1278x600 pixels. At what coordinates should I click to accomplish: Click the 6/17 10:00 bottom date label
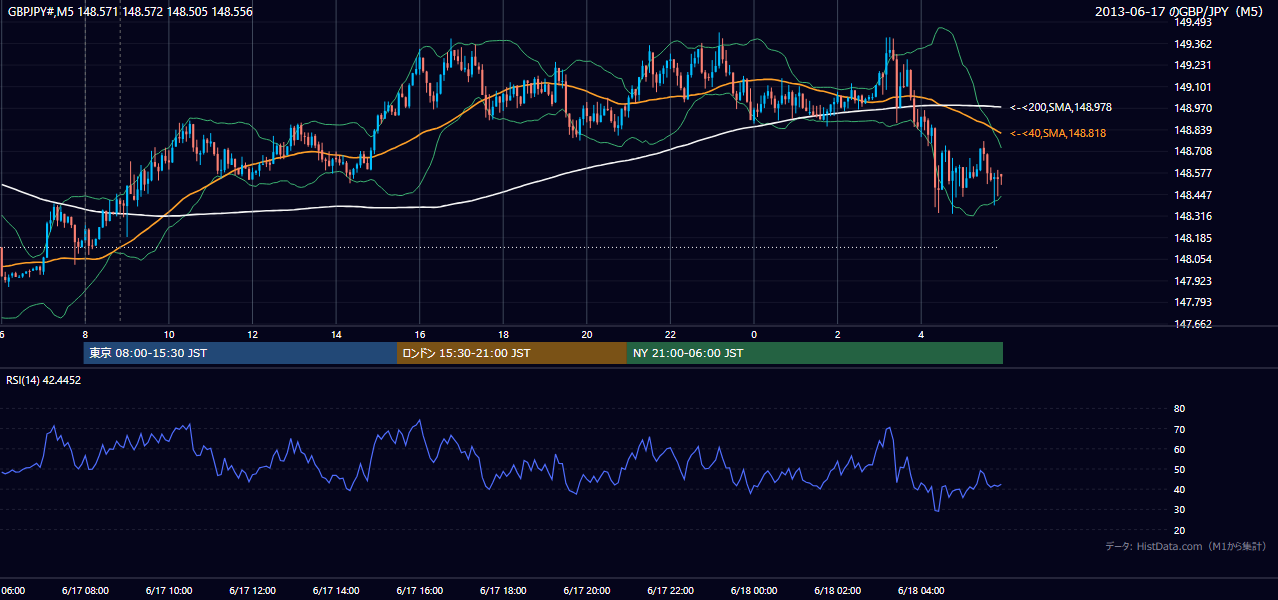(168, 591)
